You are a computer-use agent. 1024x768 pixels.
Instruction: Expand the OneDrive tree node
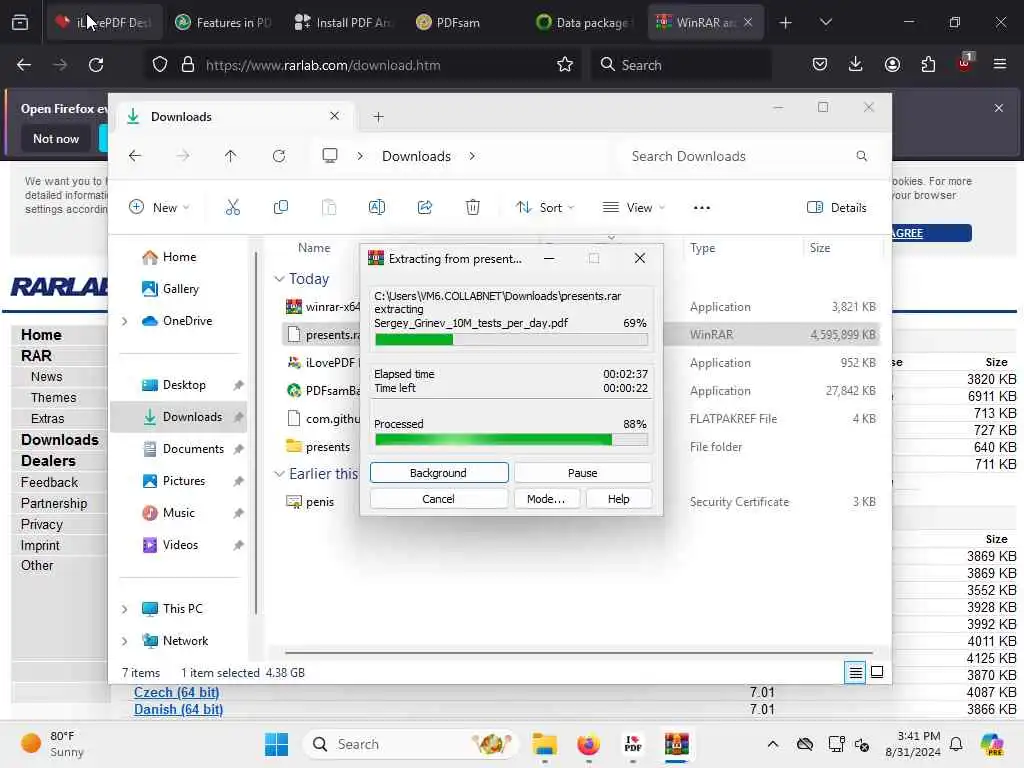point(124,321)
